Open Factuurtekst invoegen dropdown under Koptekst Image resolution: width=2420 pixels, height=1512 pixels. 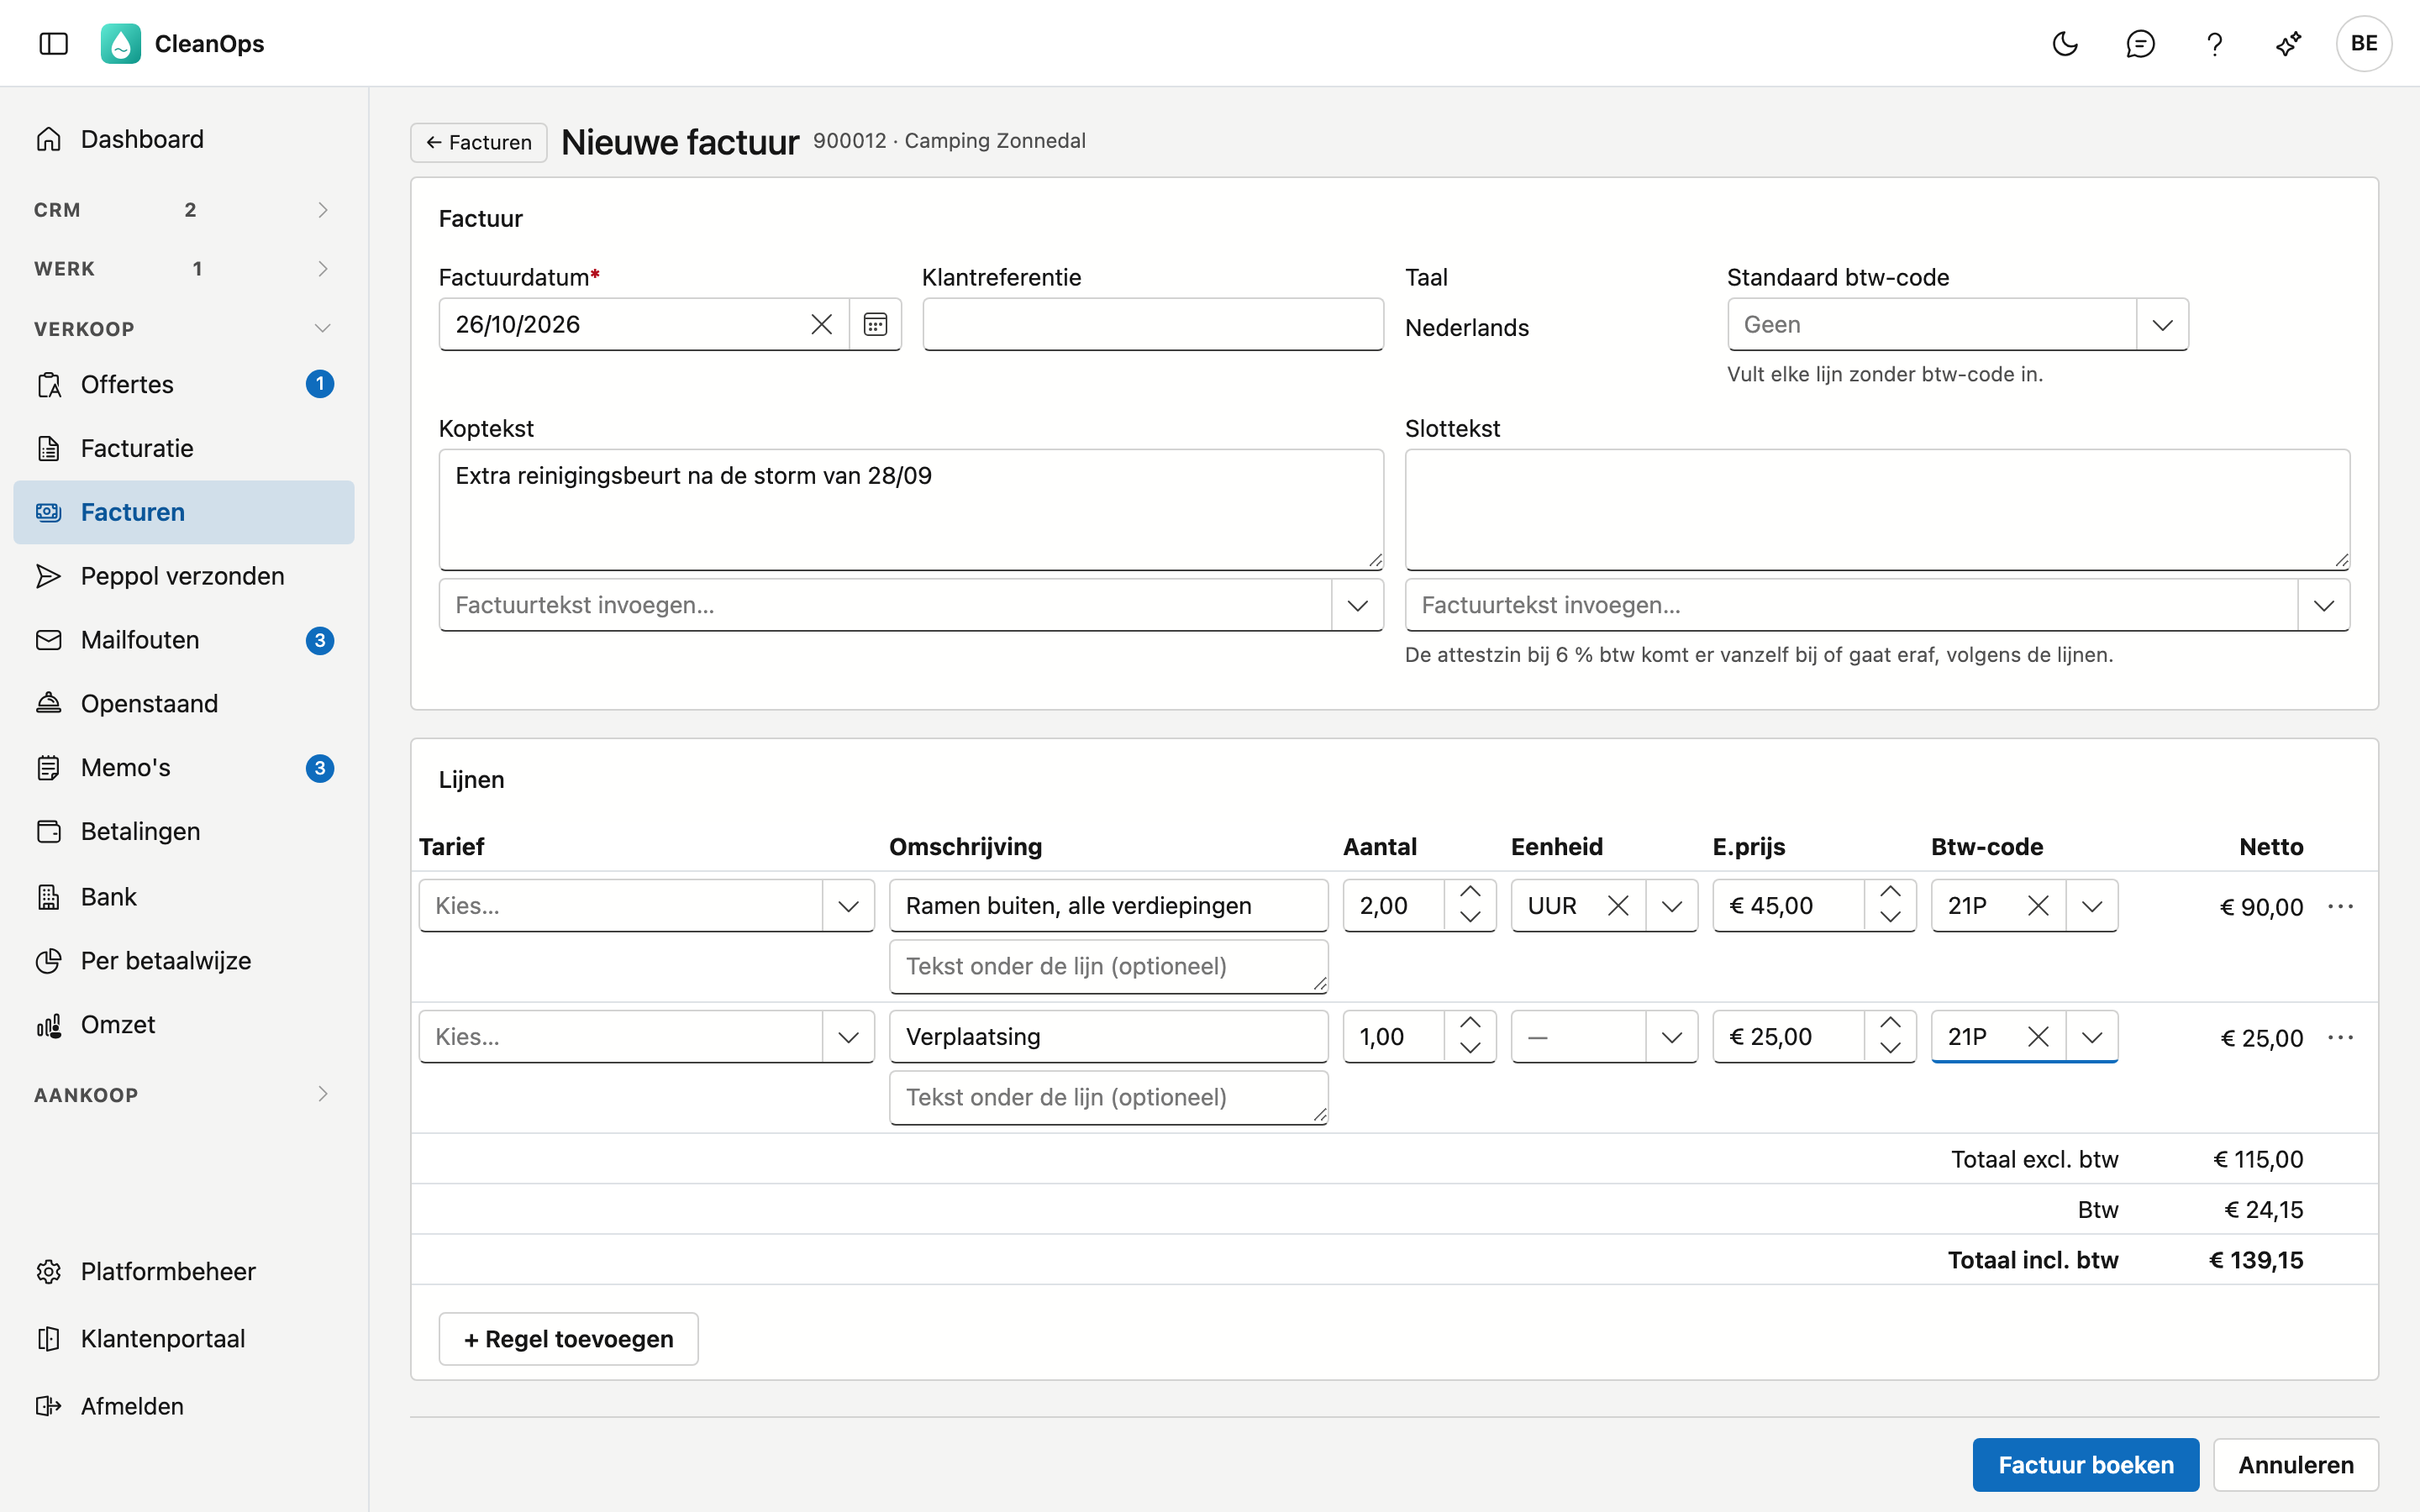pyautogui.click(x=1357, y=605)
